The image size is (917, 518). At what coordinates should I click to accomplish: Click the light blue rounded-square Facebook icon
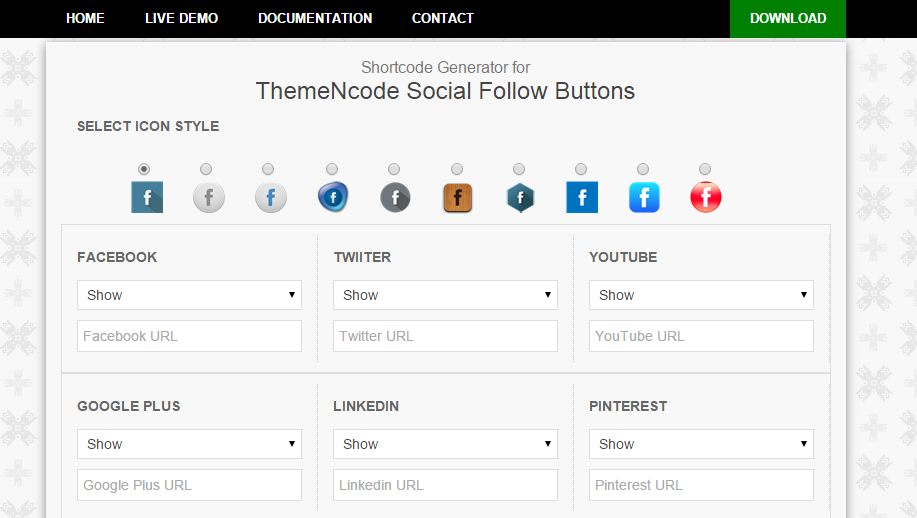(x=644, y=197)
